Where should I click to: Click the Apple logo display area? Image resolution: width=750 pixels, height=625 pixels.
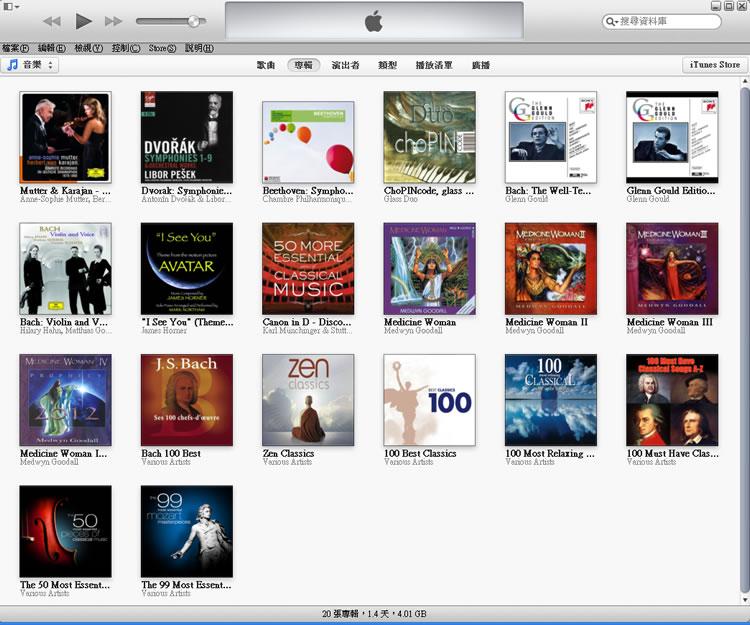[374, 21]
